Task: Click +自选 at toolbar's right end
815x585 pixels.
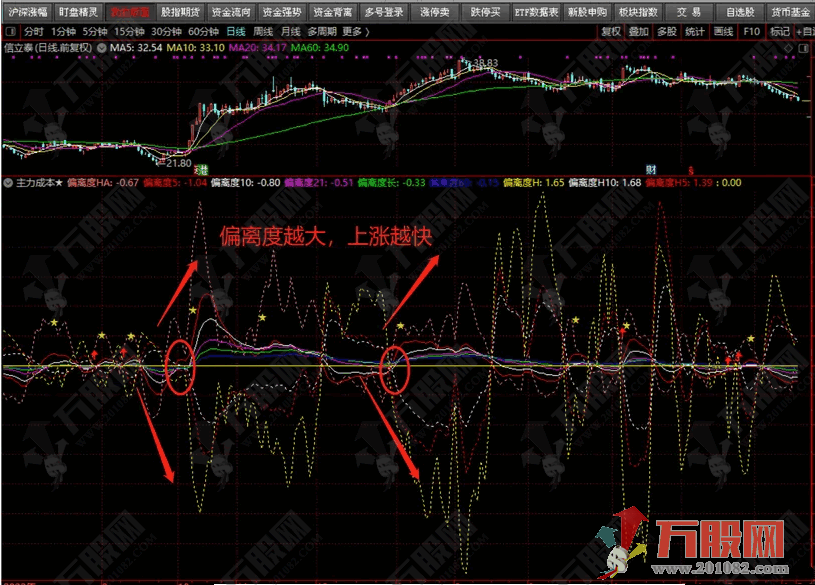Action: click(805, 32)
